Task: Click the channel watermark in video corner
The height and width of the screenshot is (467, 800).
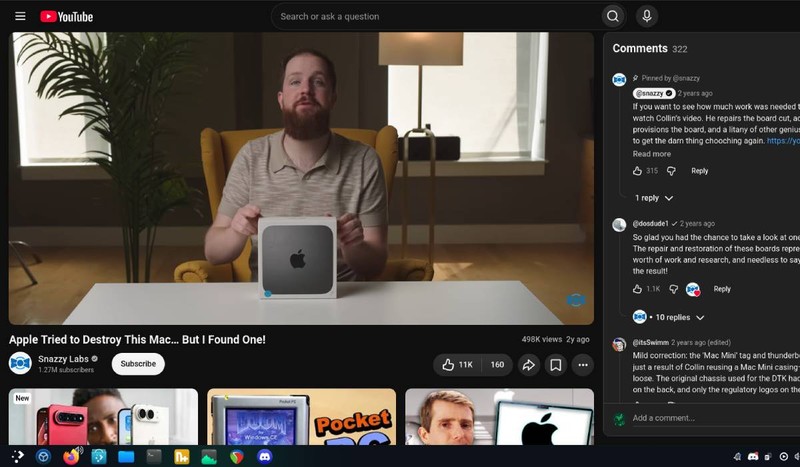Action: click(576, 300)
